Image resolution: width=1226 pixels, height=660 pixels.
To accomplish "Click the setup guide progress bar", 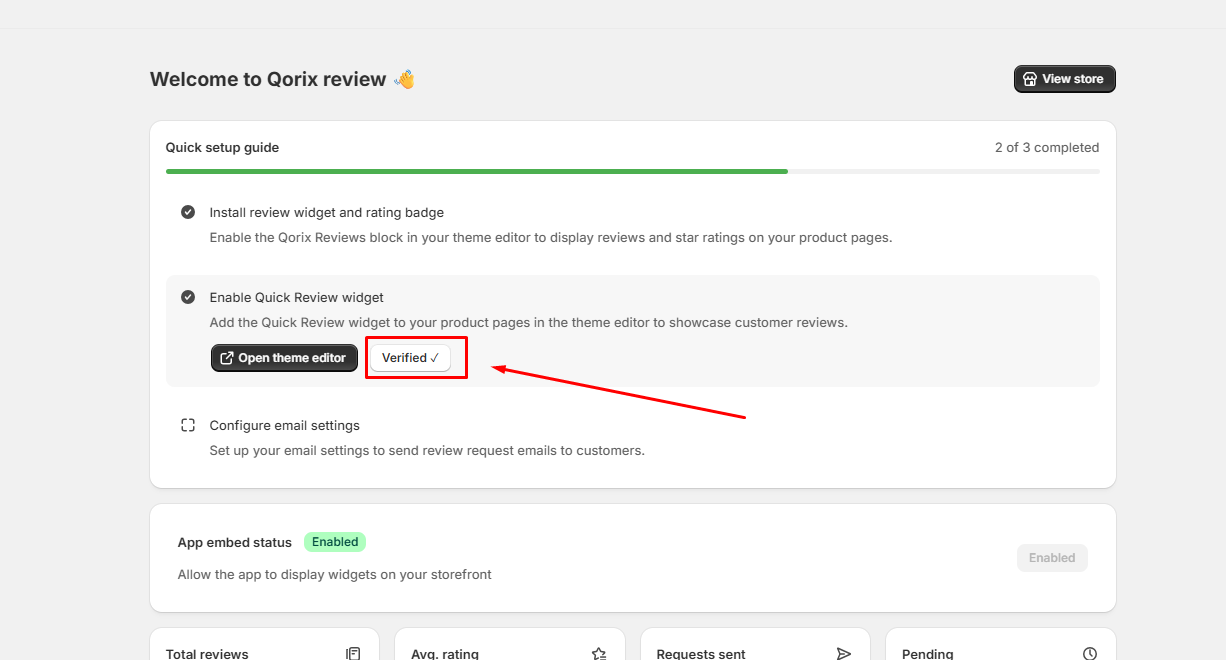I will (x=632, y=171).
